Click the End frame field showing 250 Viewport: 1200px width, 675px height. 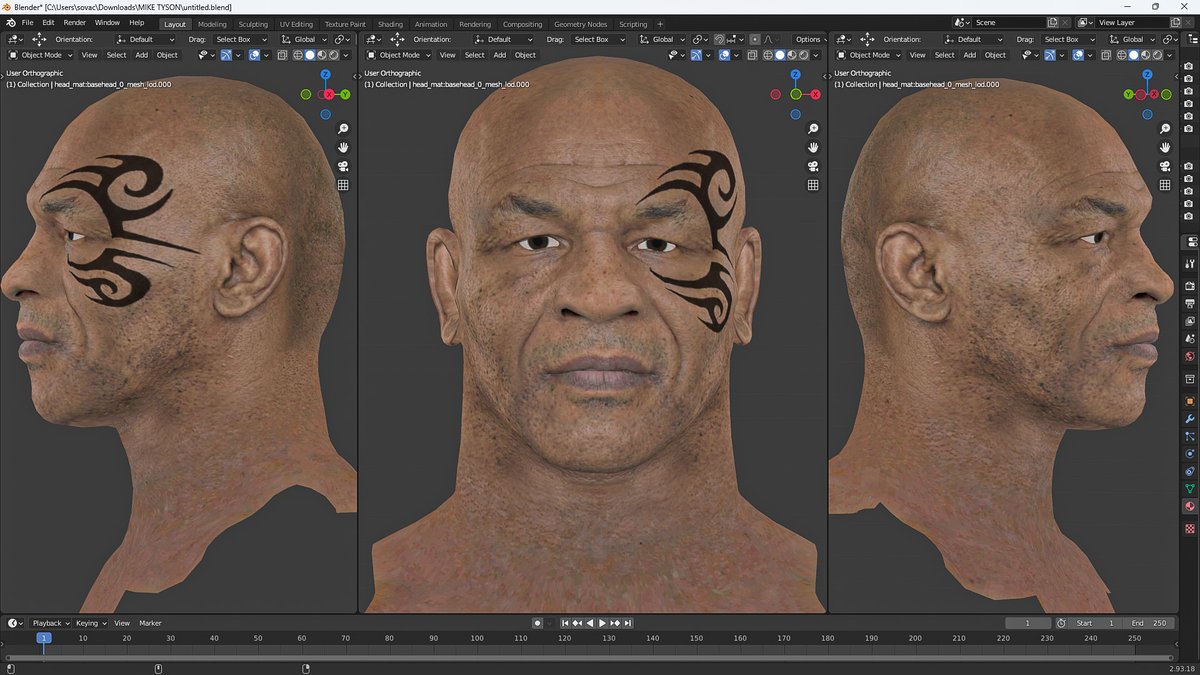pyautogui.click(x=1150, y=623)
